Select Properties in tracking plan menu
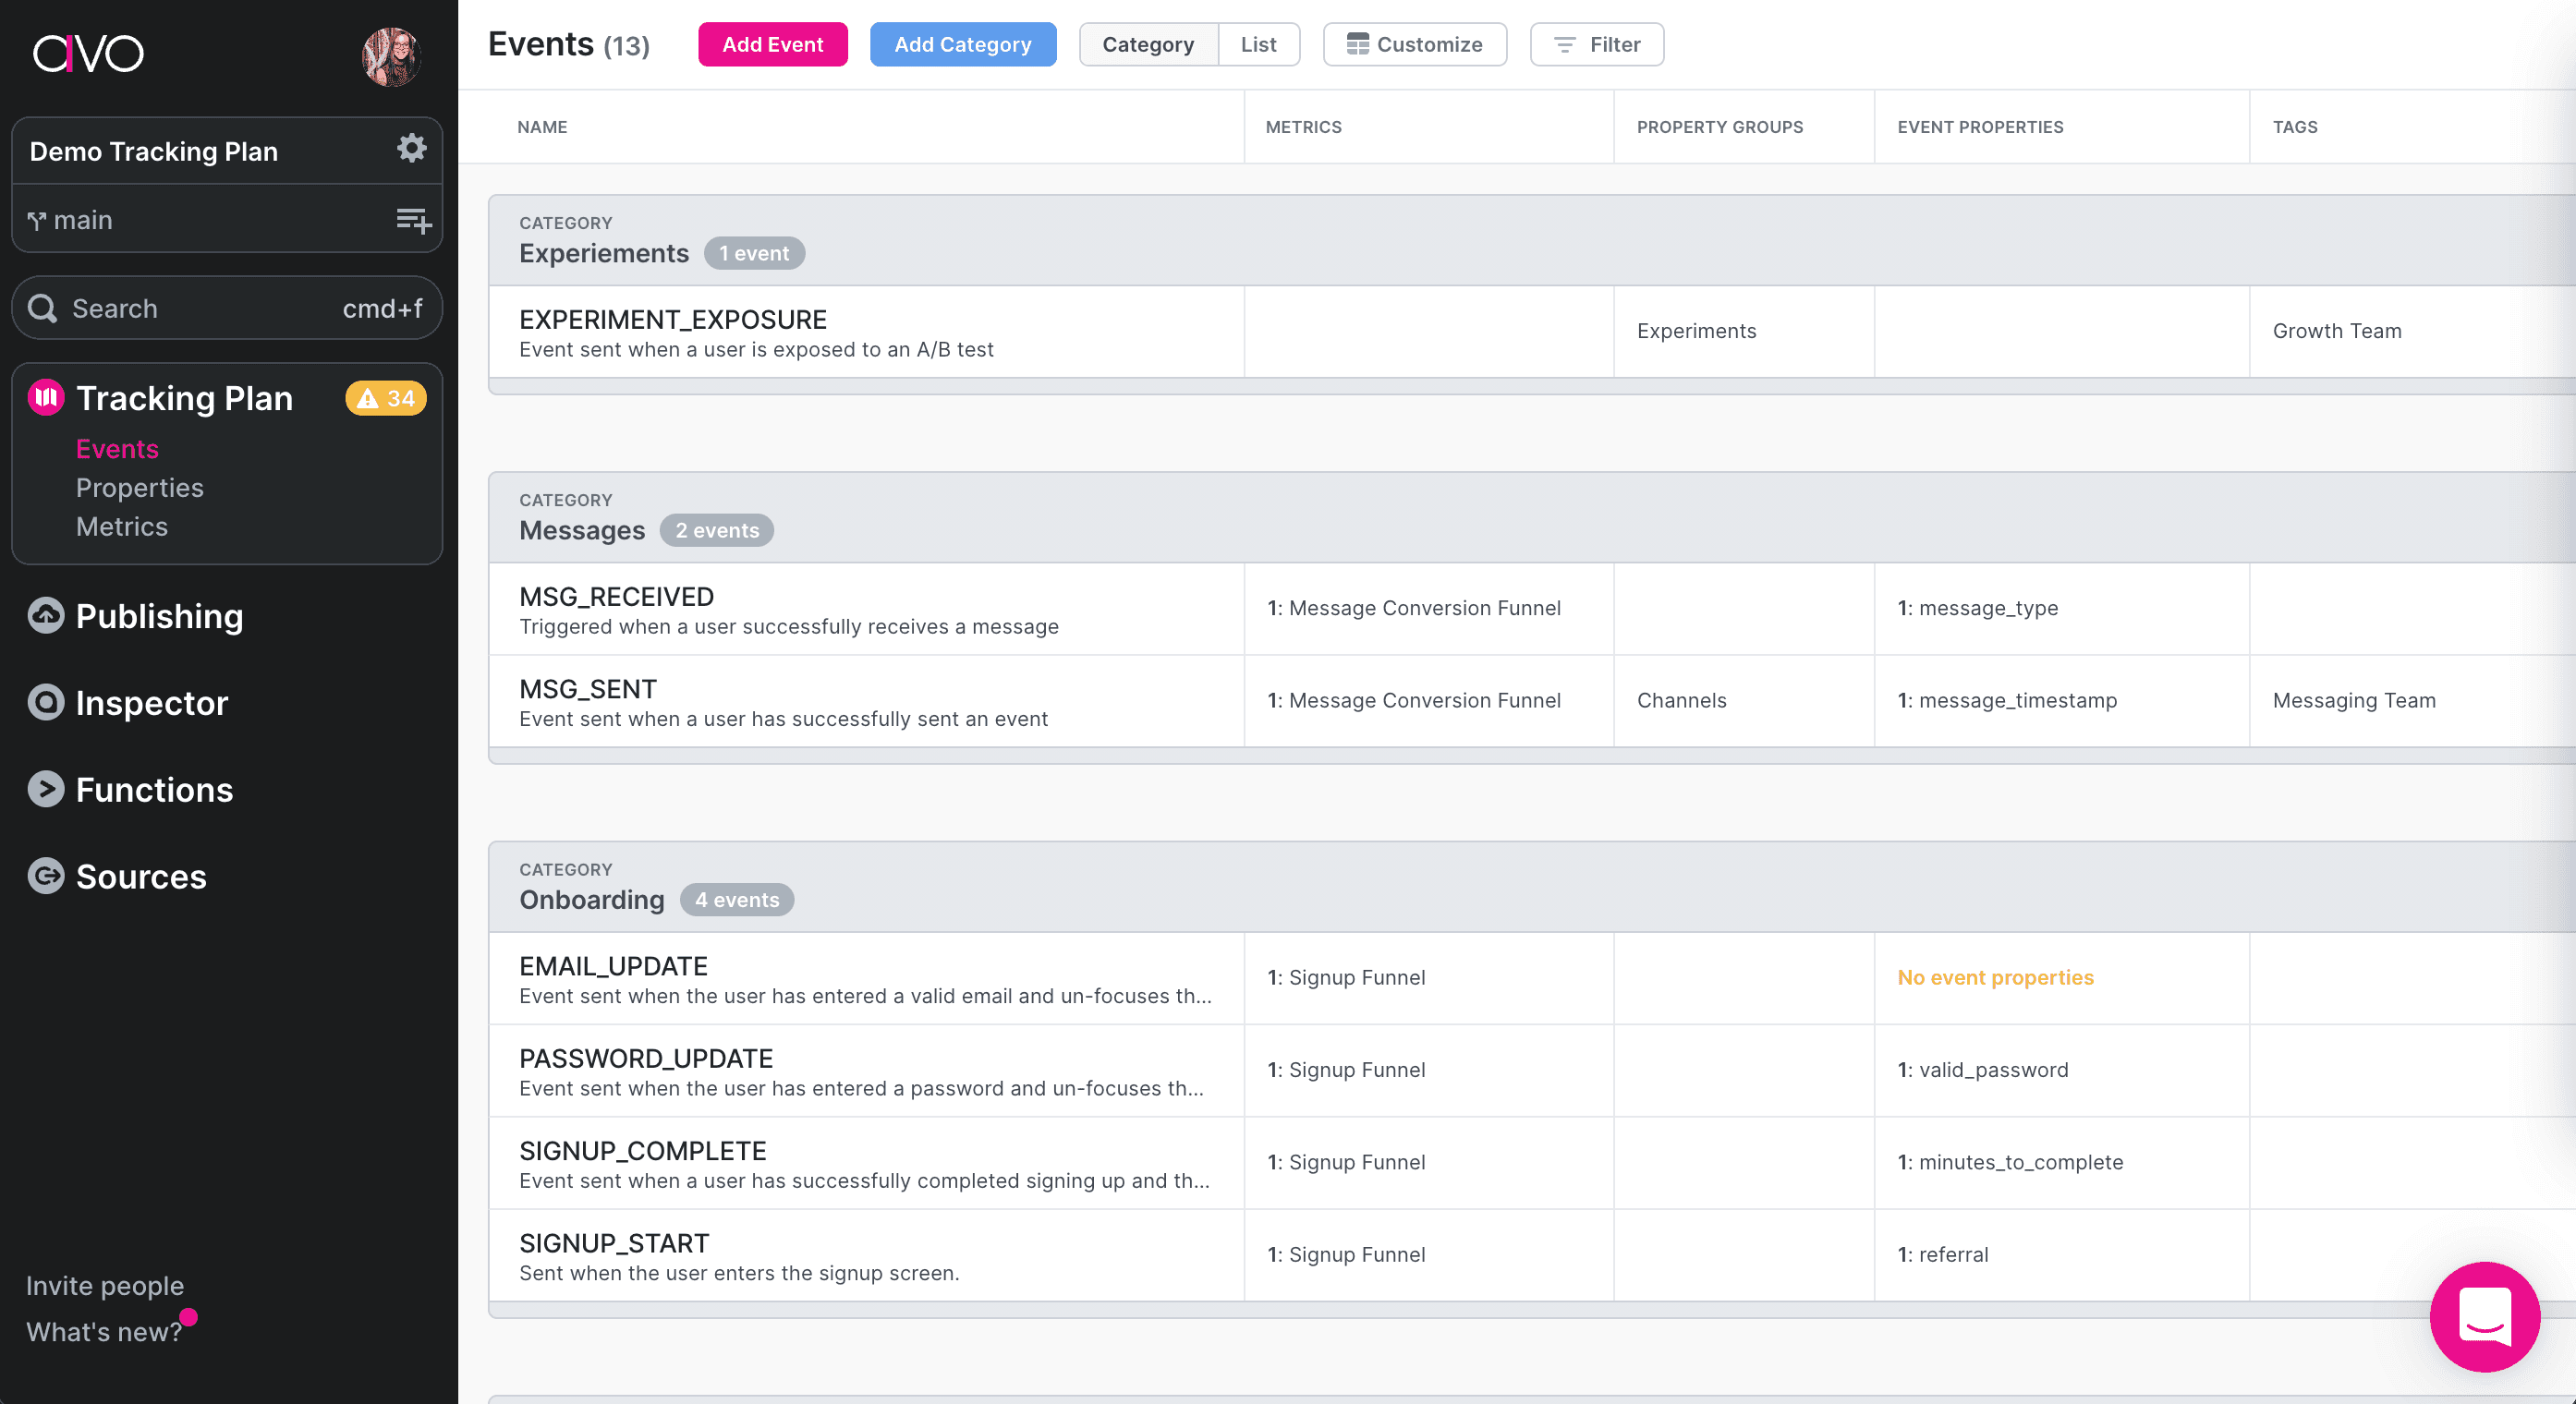The width and height of the screenshot is (2576, 1404). [x=139, y=486]
